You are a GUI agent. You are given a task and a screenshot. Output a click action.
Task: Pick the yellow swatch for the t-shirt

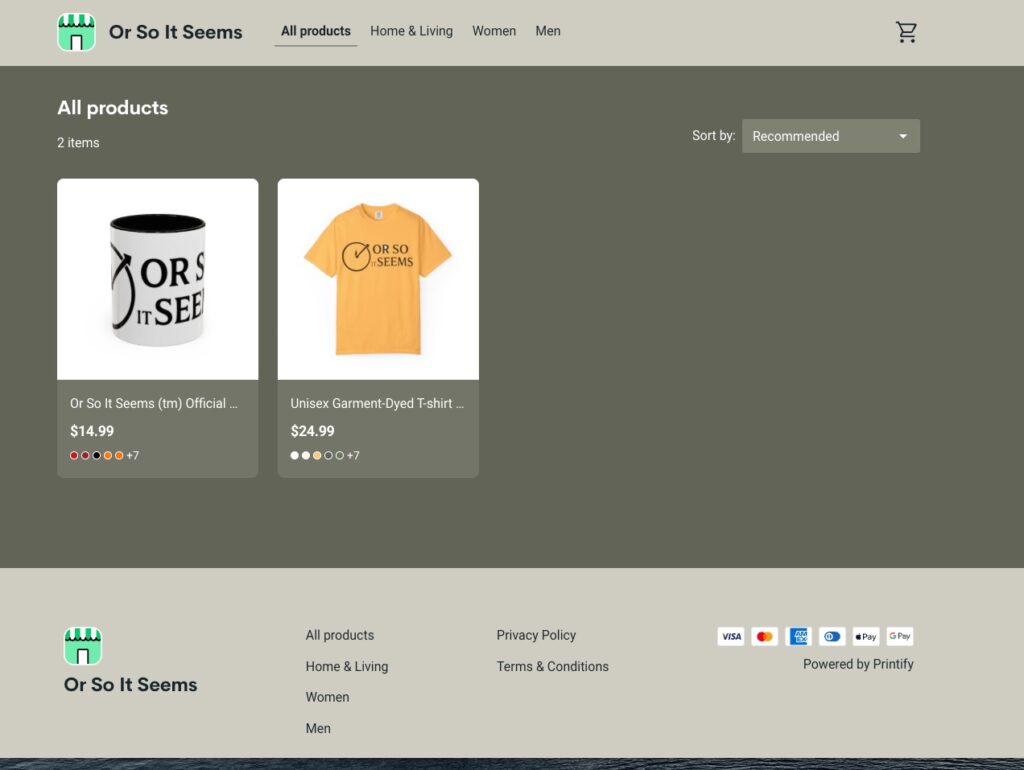pyautogui.click(x=318, y=455)
